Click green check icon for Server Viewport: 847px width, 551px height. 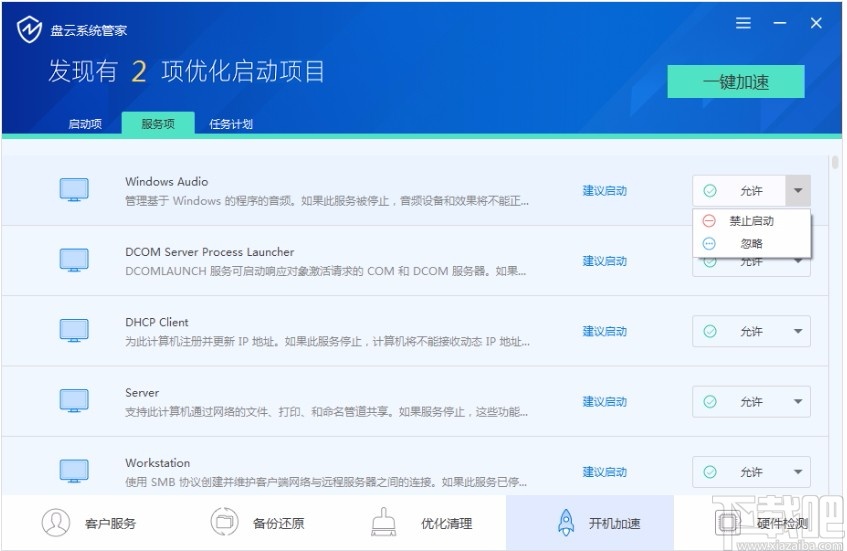click(x=710, y=401)
